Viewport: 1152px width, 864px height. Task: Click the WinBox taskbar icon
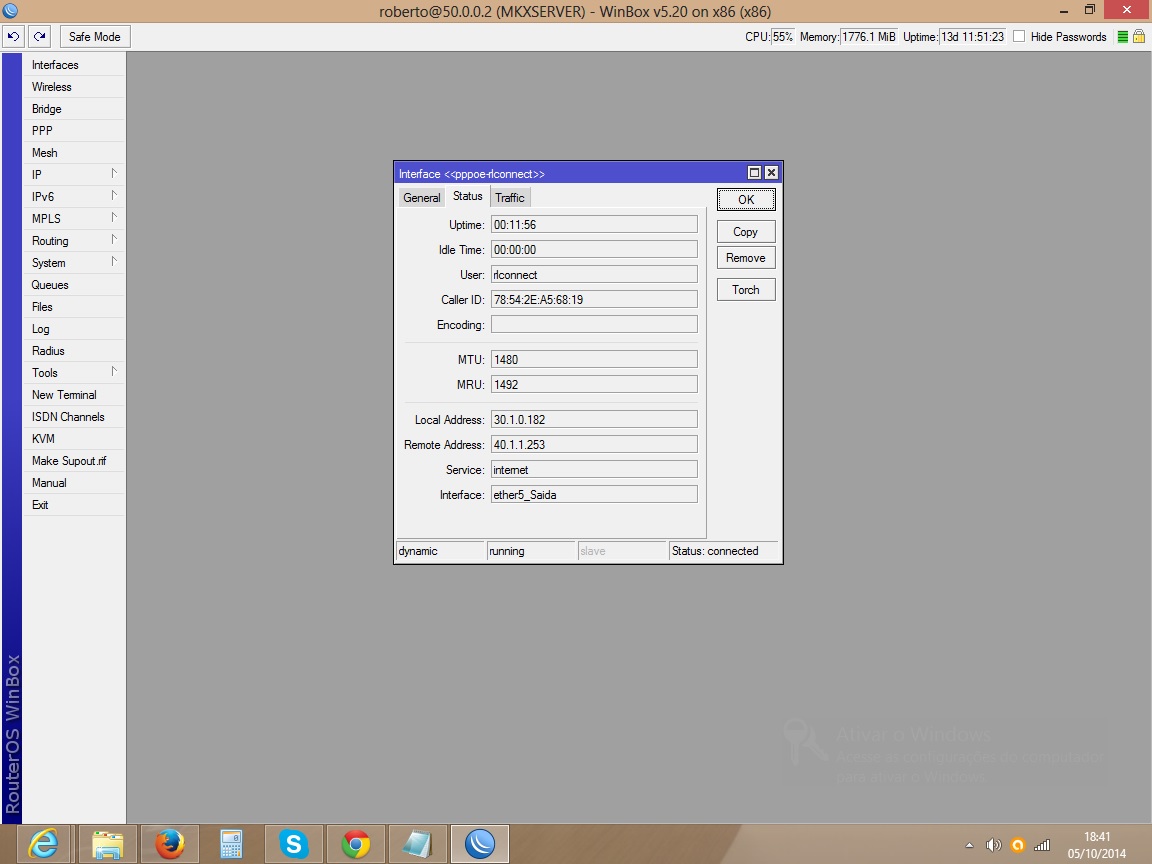click(480, 844)
